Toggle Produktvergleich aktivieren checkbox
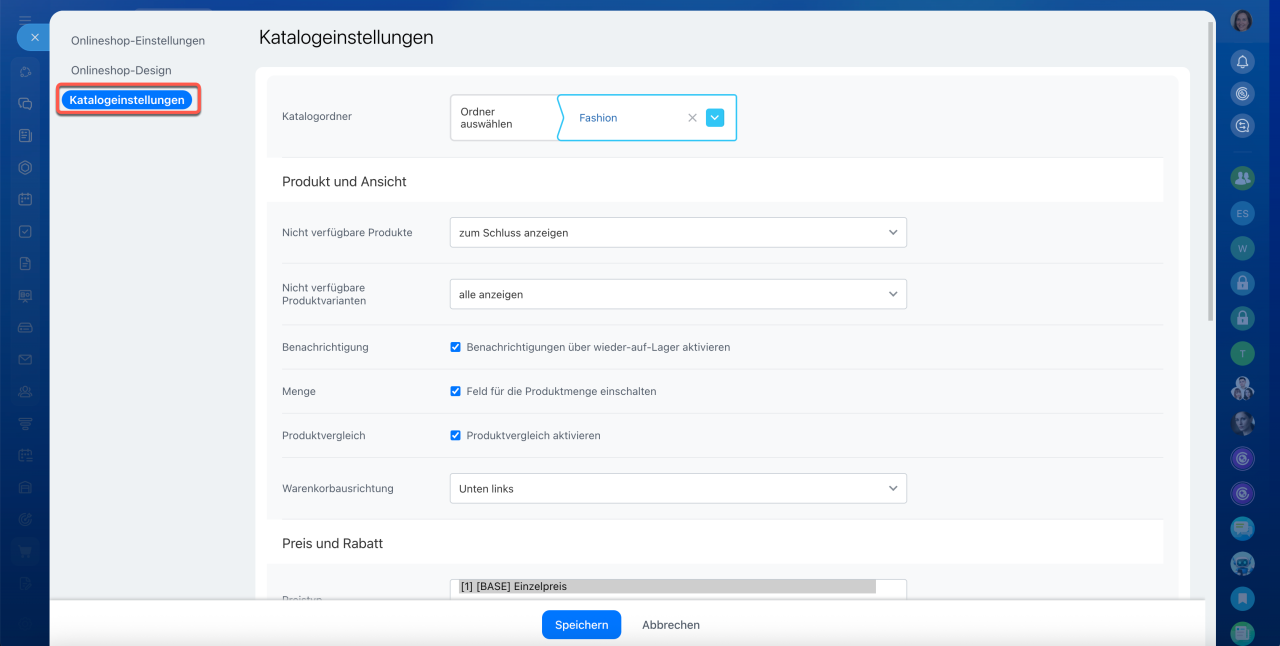This screenshot has height=646, width=1280. point(456,435)
